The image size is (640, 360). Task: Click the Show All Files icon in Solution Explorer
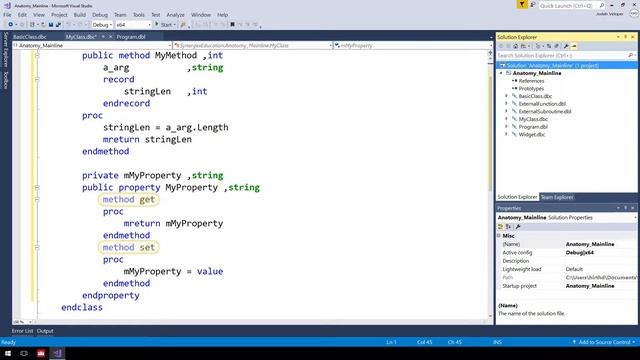[556, 46]
